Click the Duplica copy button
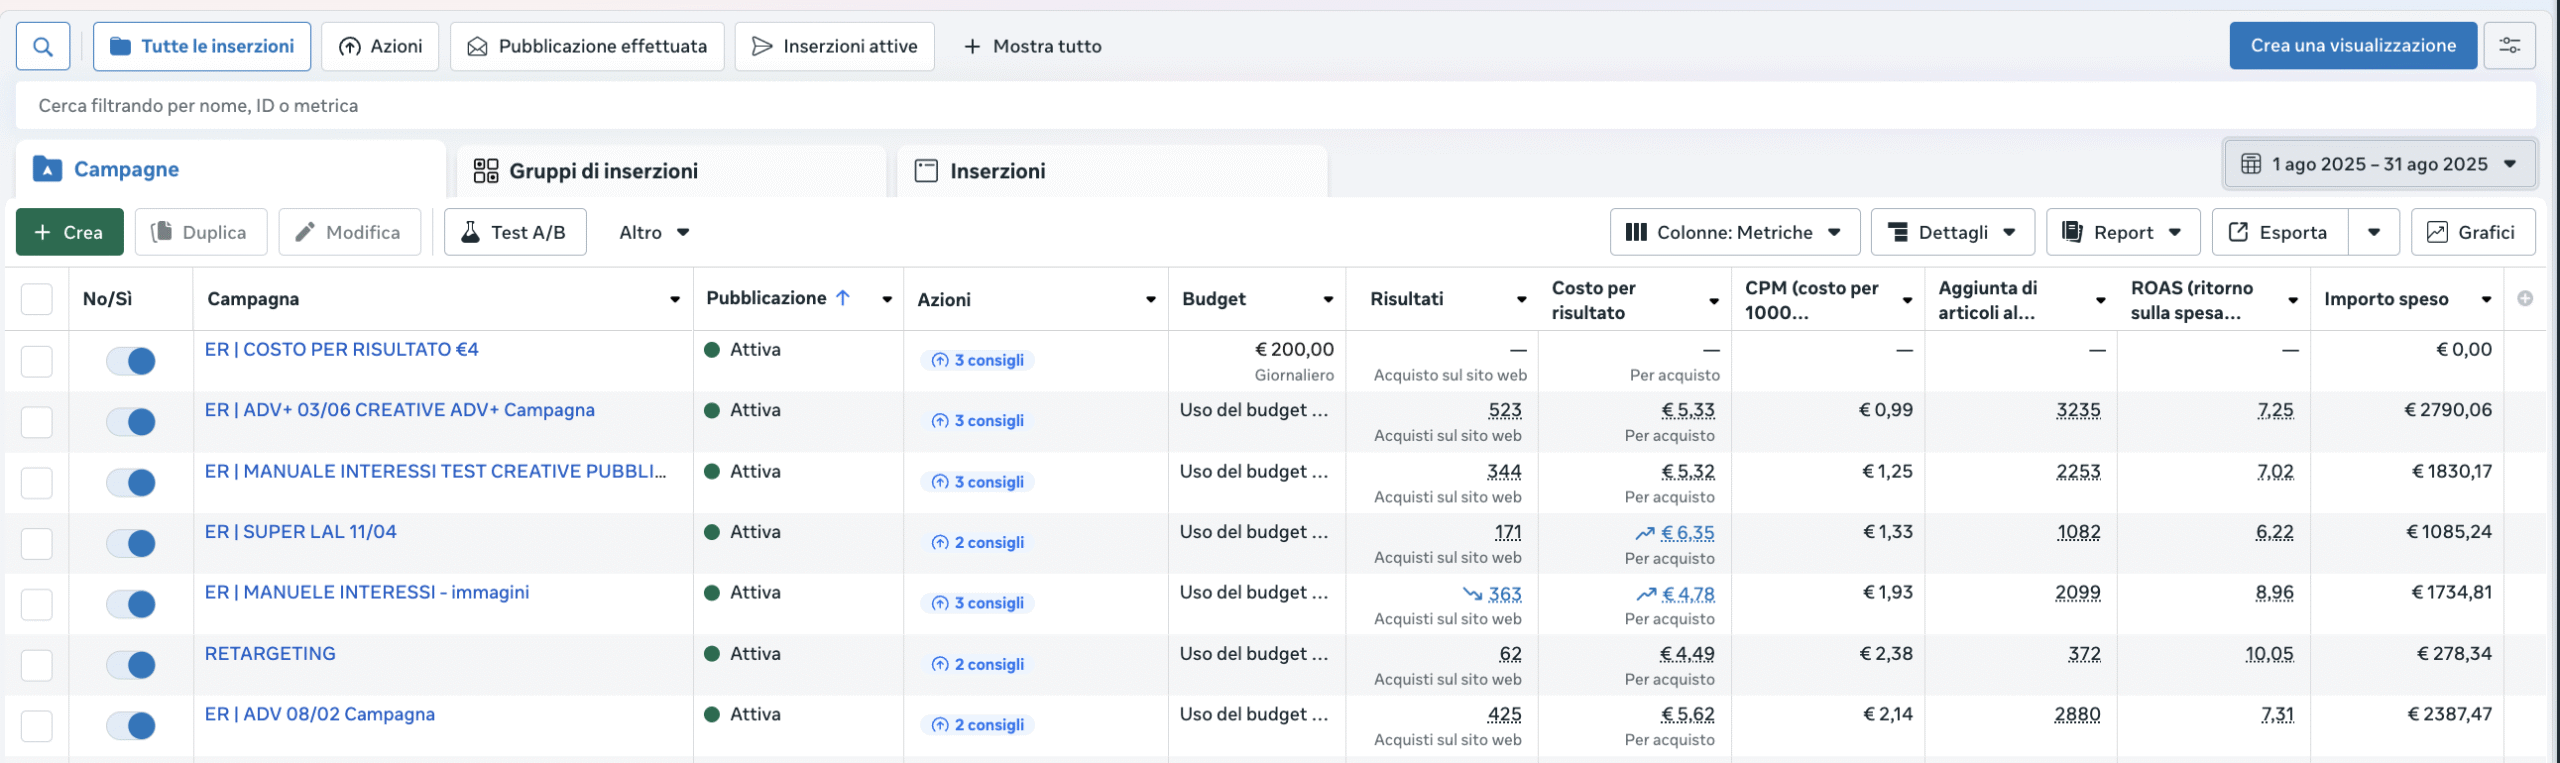Viewport: 2560px width, 763px height. (200, 232)
